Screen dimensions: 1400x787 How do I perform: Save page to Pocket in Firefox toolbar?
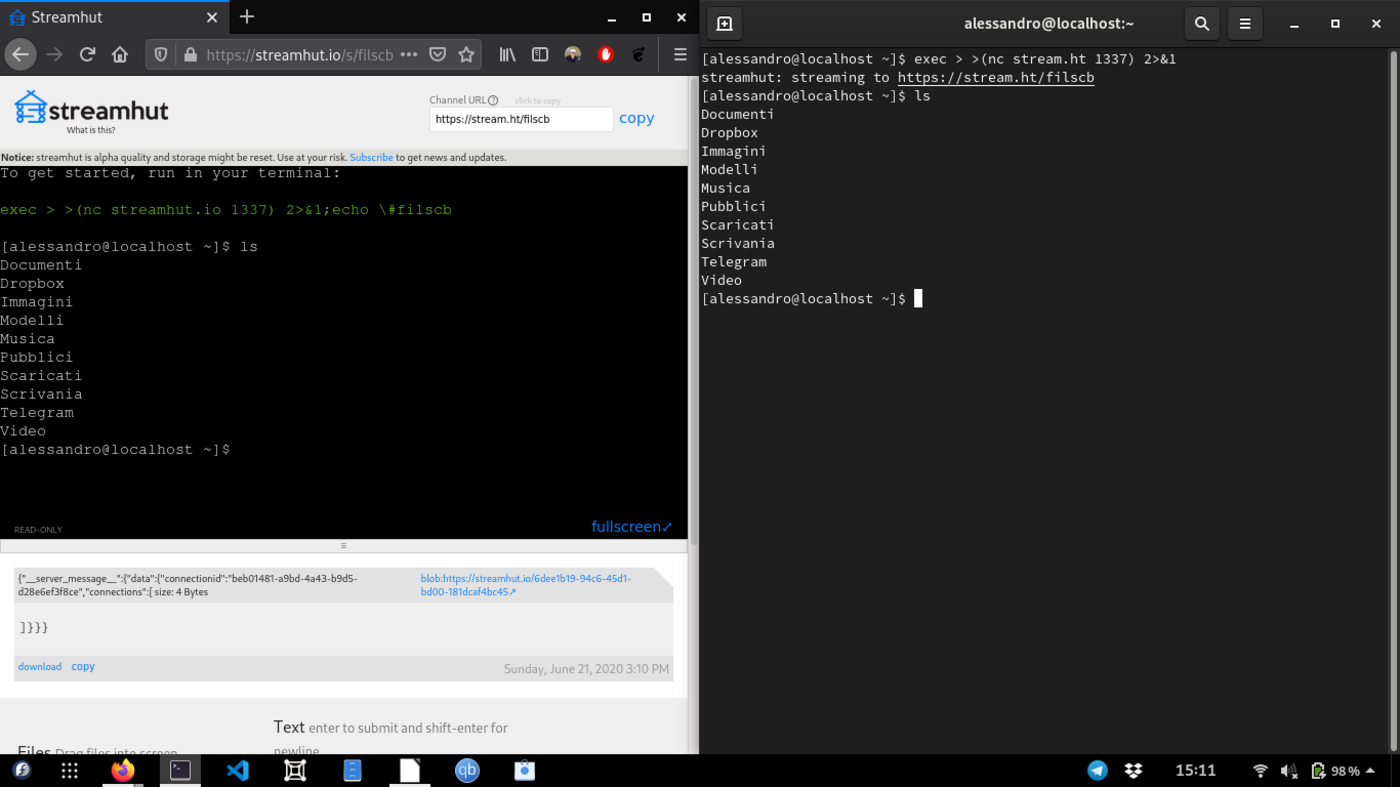[x=438, y=55]
